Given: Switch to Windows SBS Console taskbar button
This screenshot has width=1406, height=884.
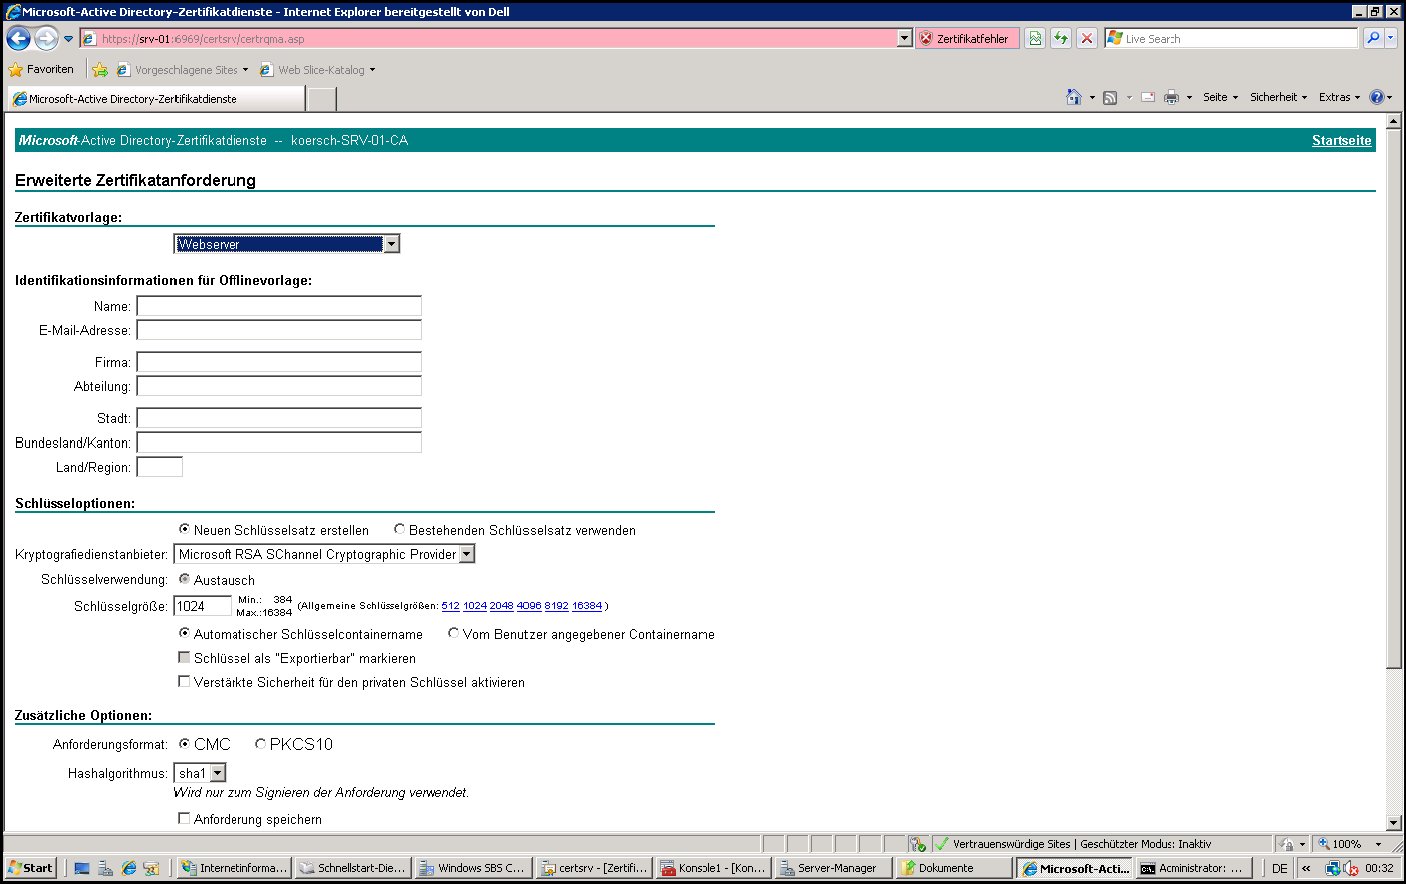Looking at the screenshot, I should point(473,868).
